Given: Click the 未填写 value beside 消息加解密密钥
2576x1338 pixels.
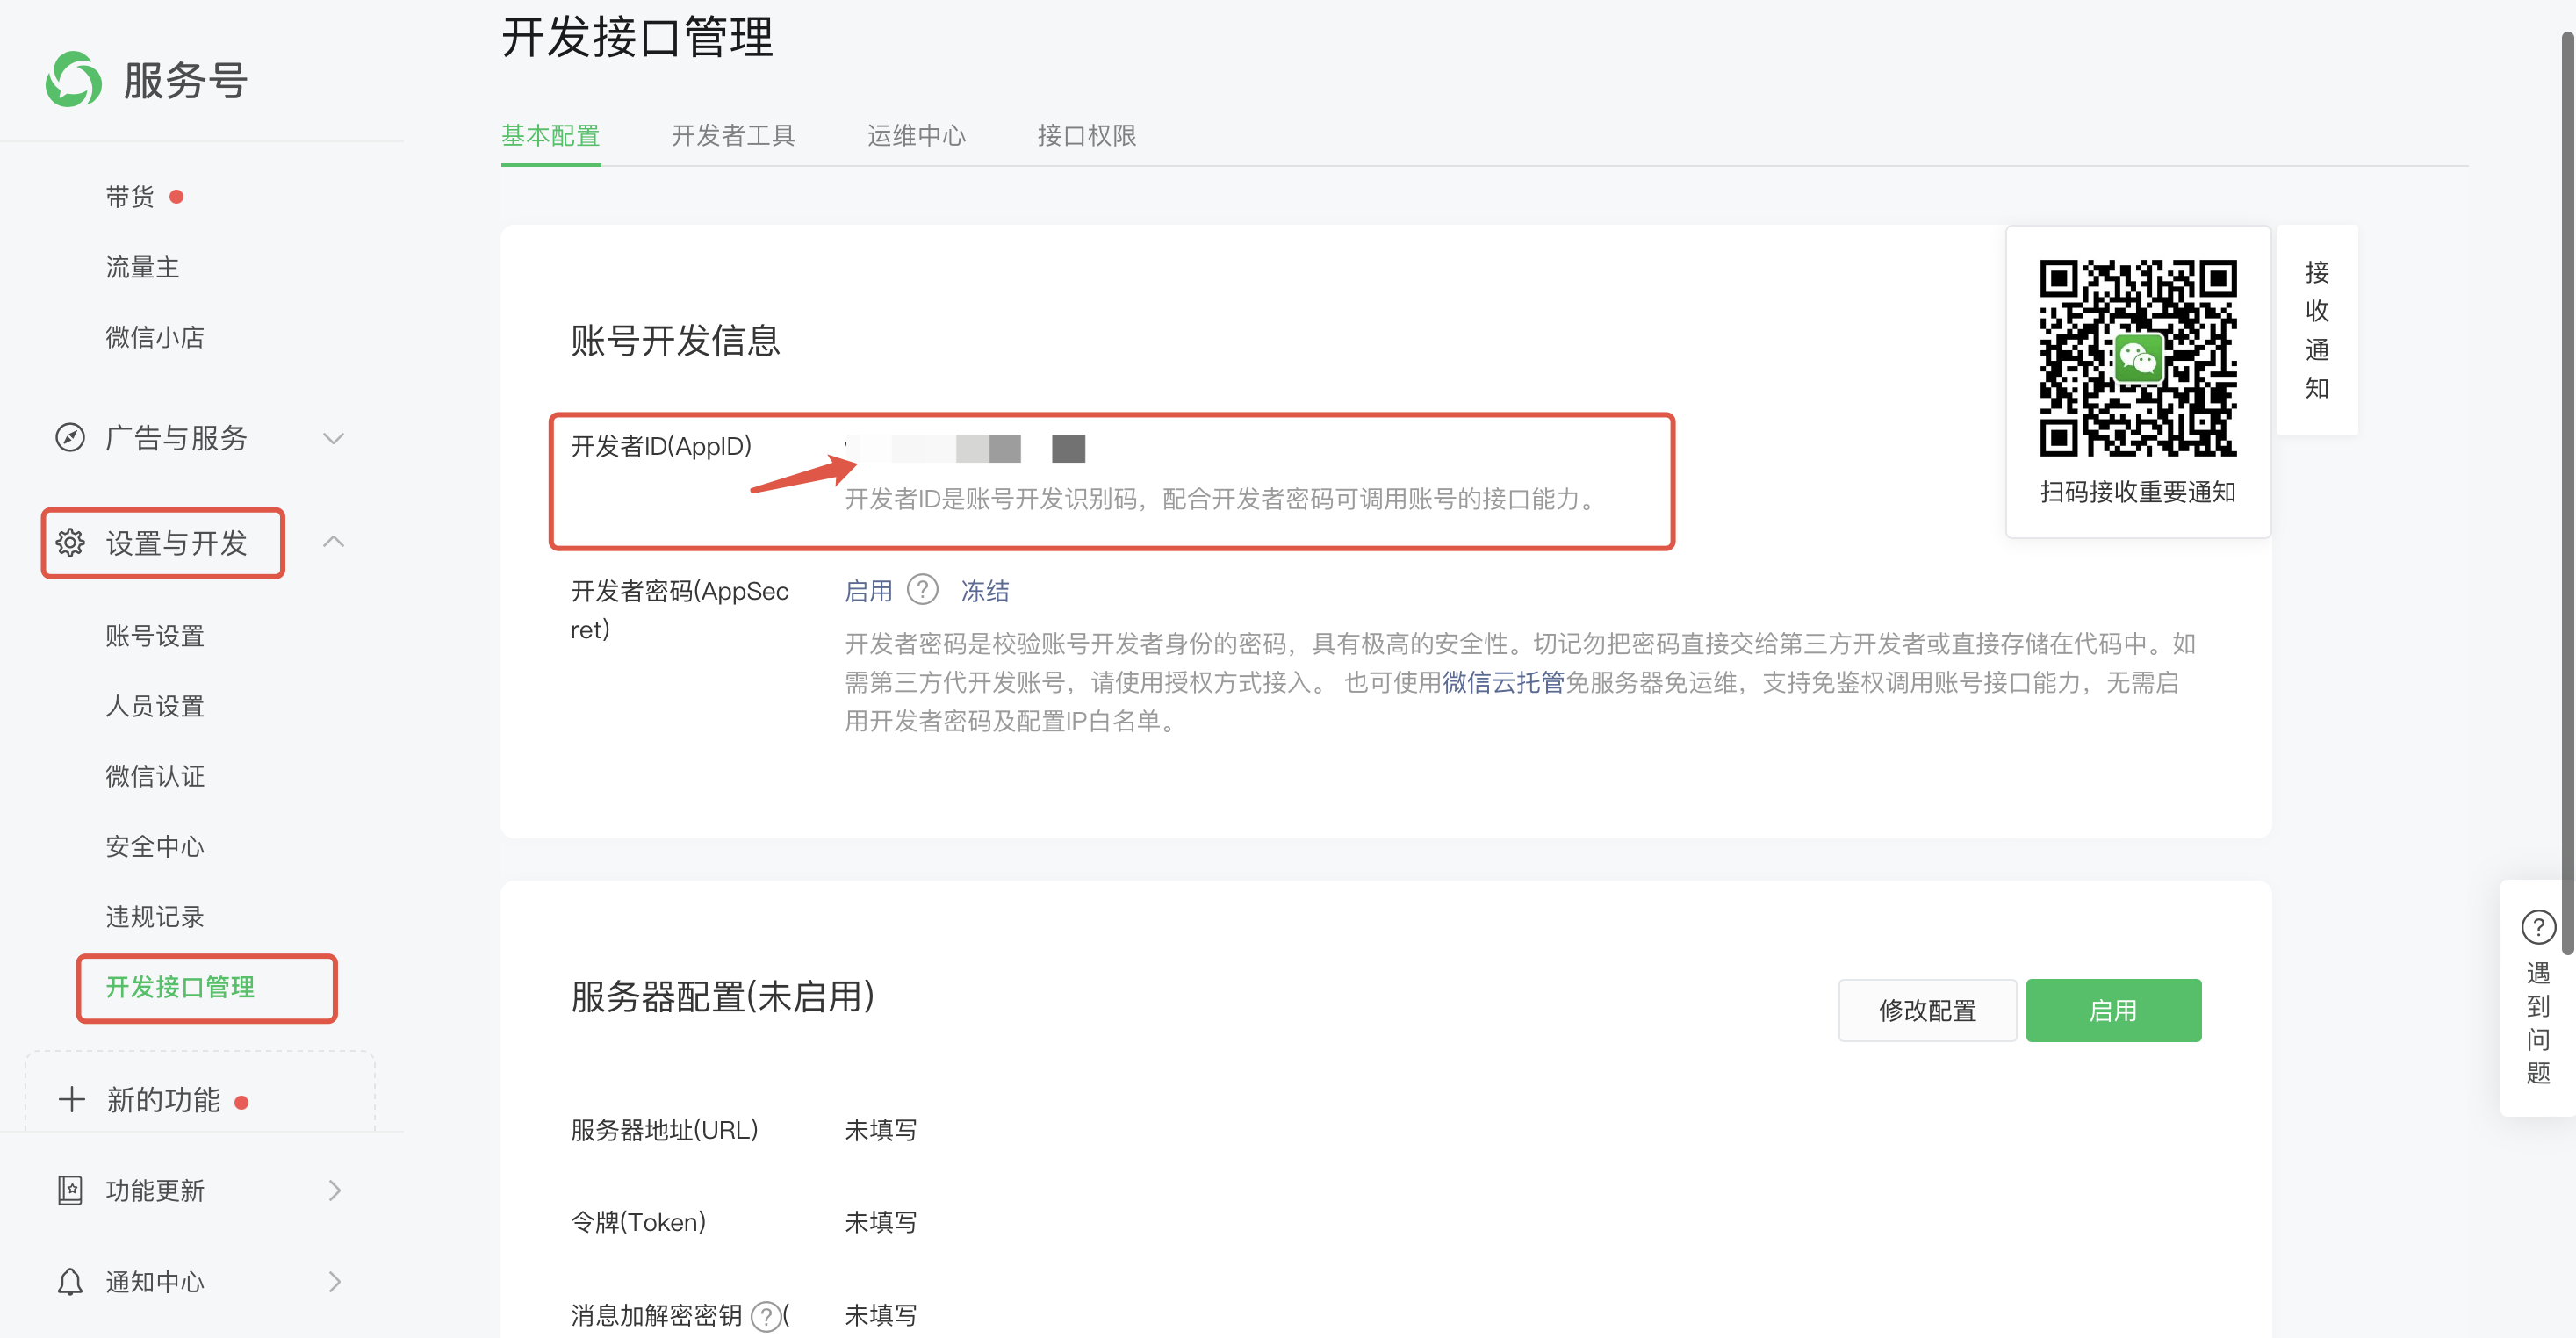Looking at the screenshot, I should 881,1315.
